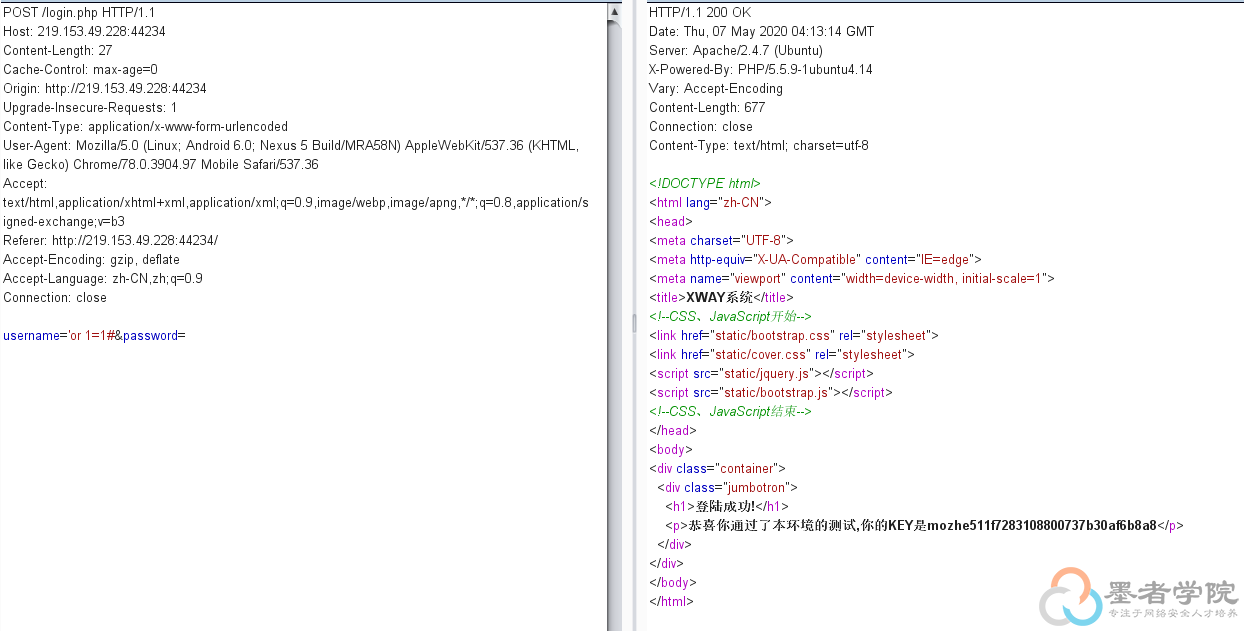Select the "Server: Apache/2.4.7 (Ubuntu)" header
Image resolution: width=1244 pixels, height=631 pixels.
pyautogui.click(x=736, y=50)
